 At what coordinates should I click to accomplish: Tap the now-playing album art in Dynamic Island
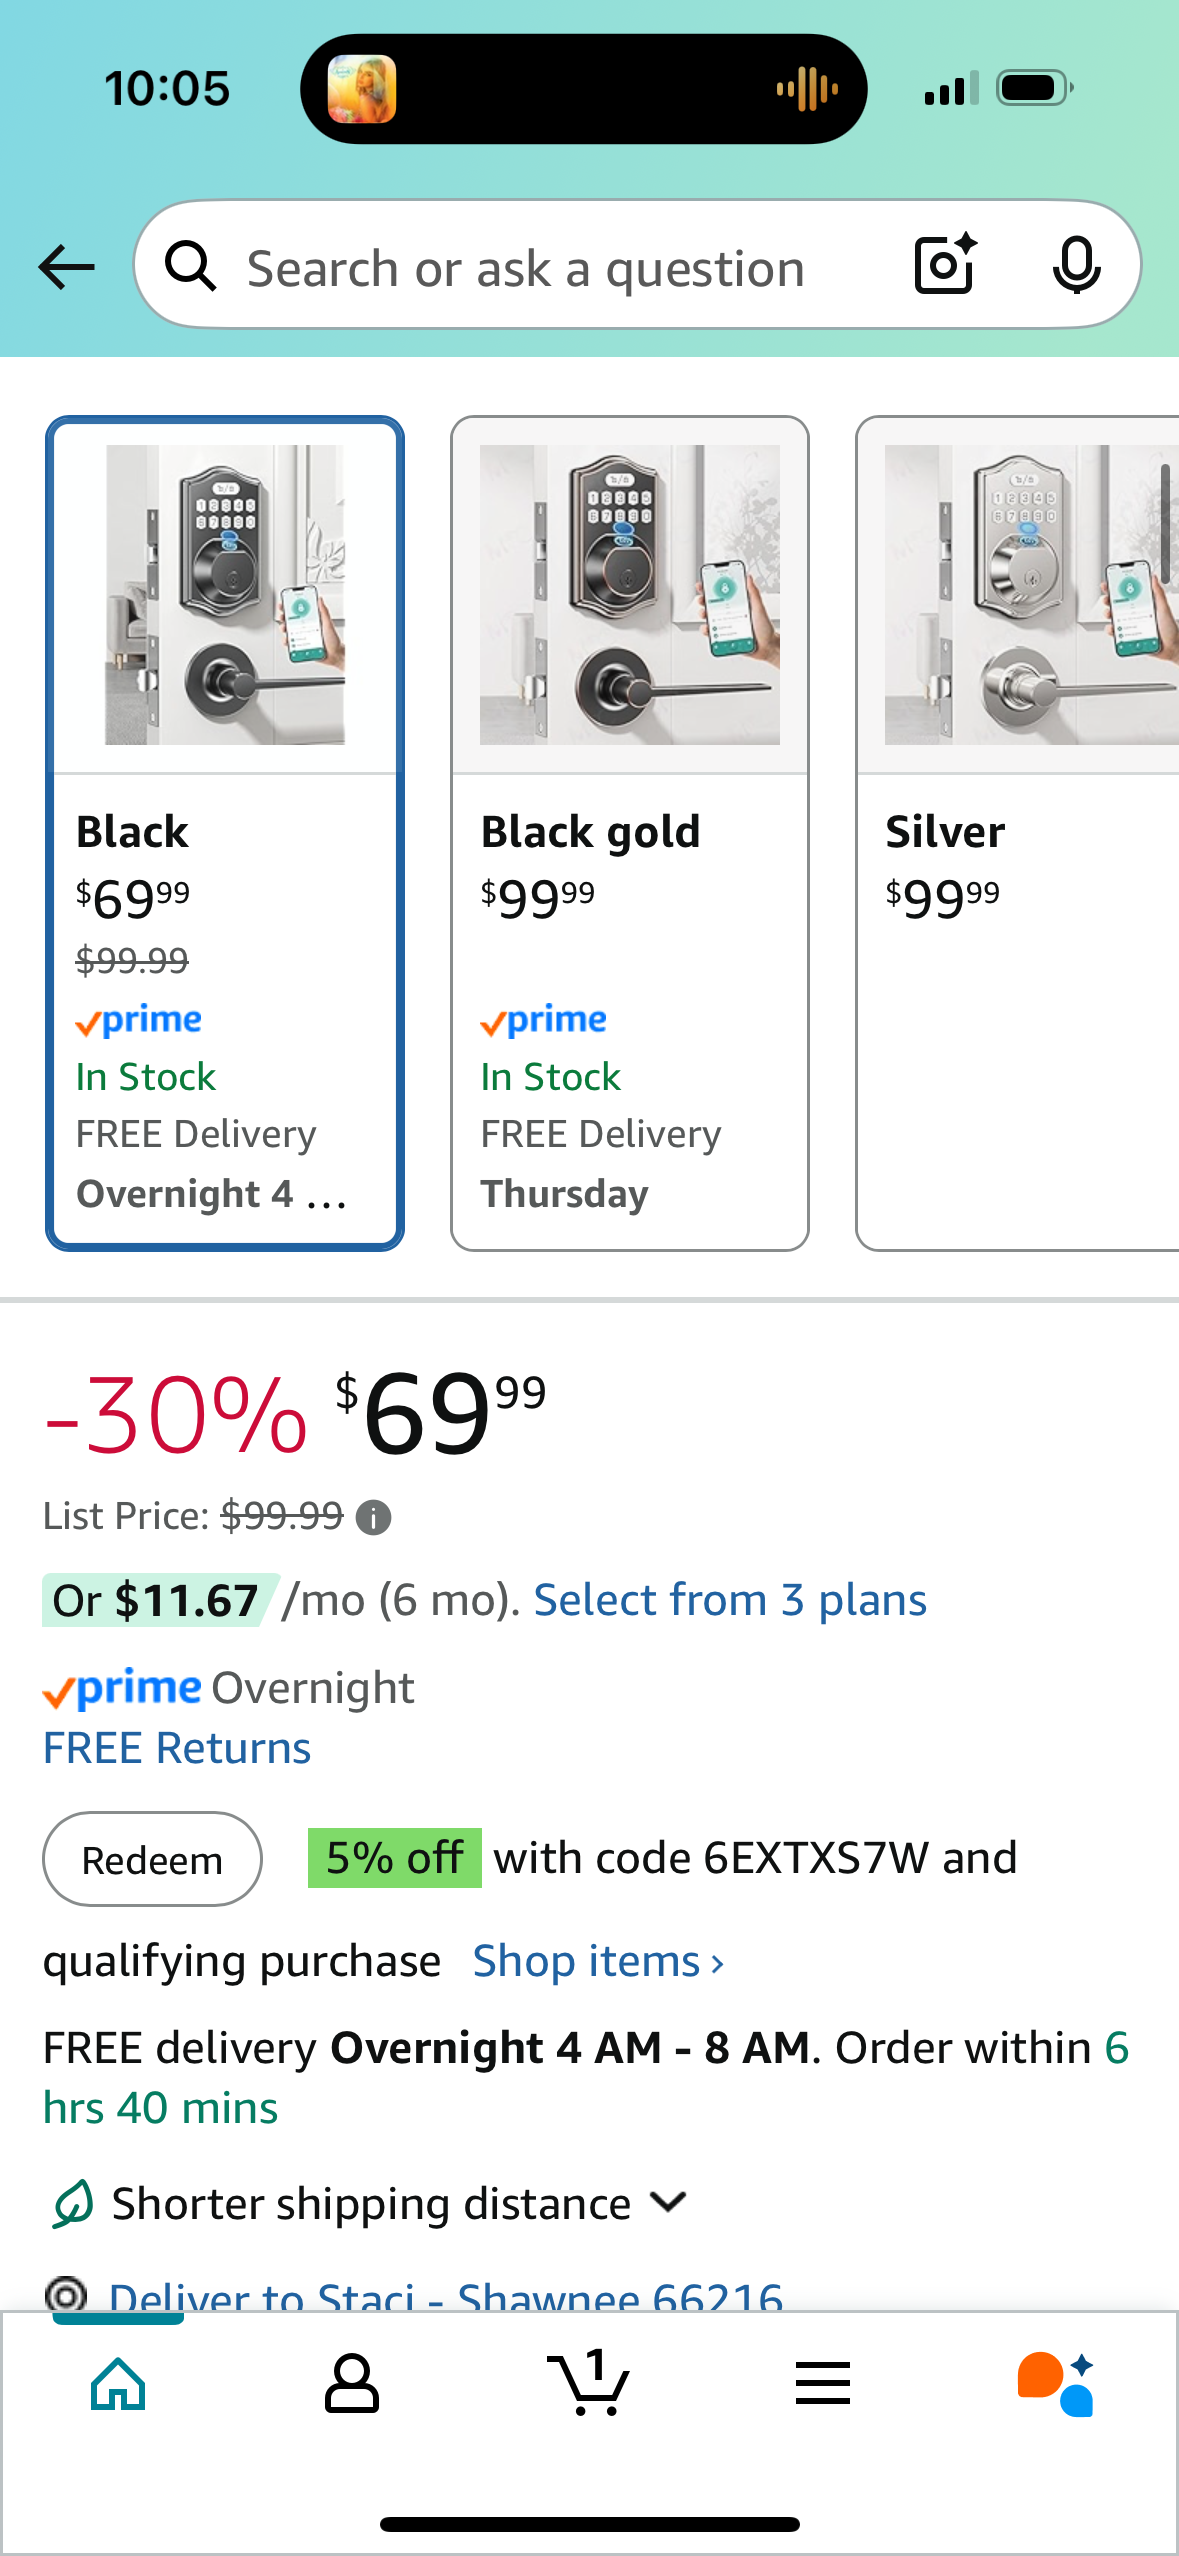362,89
